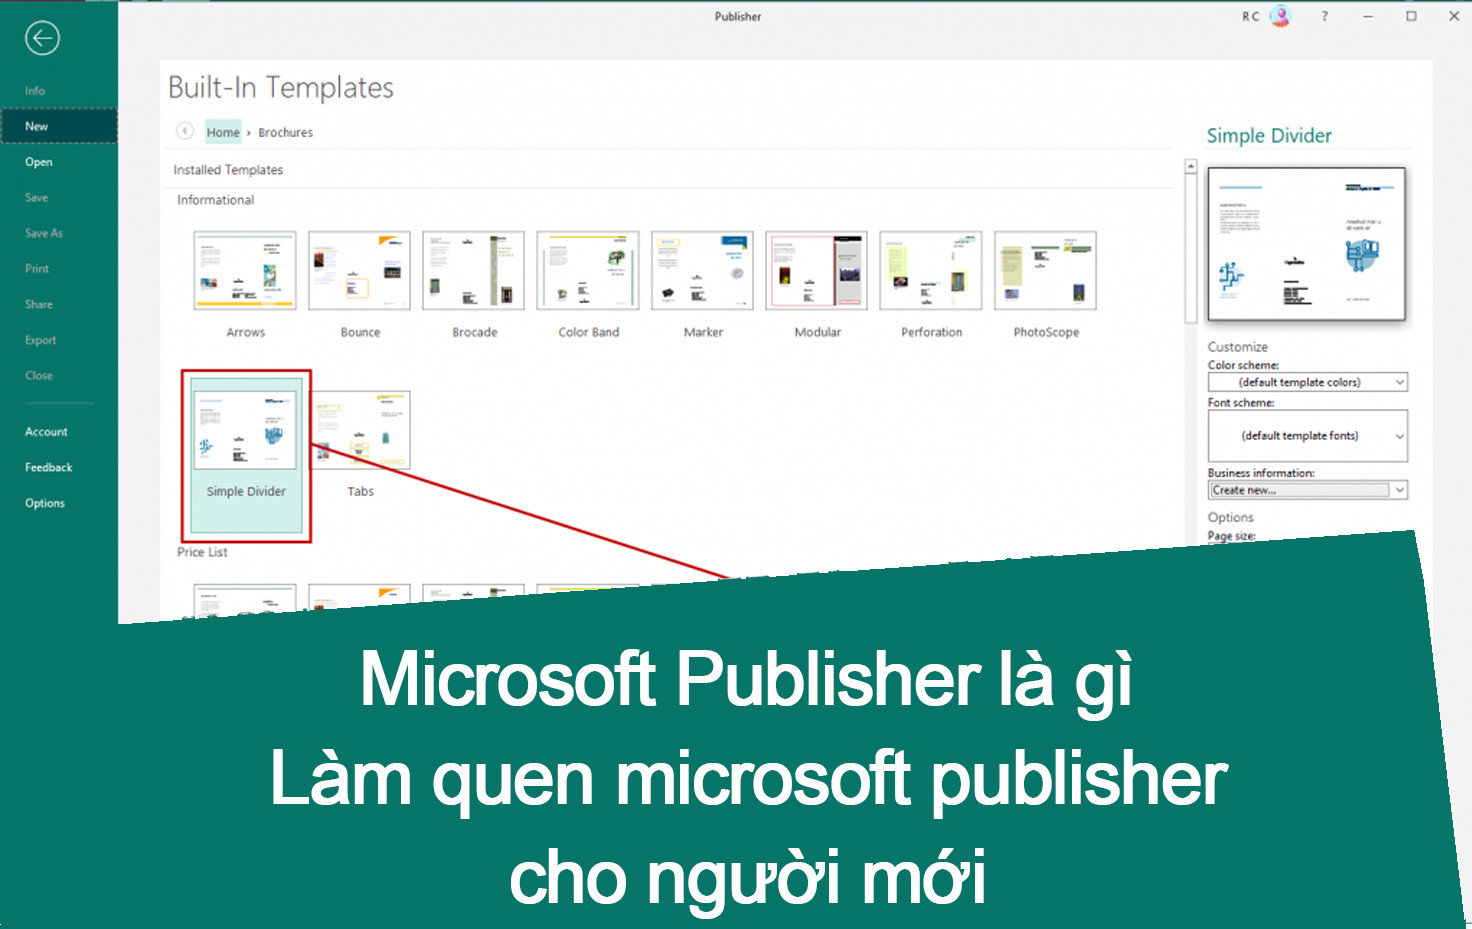The height and width of the screenshot is (929, 1472).
Task: Select the Perforation brochure template
Action: [x=931, y=285]
